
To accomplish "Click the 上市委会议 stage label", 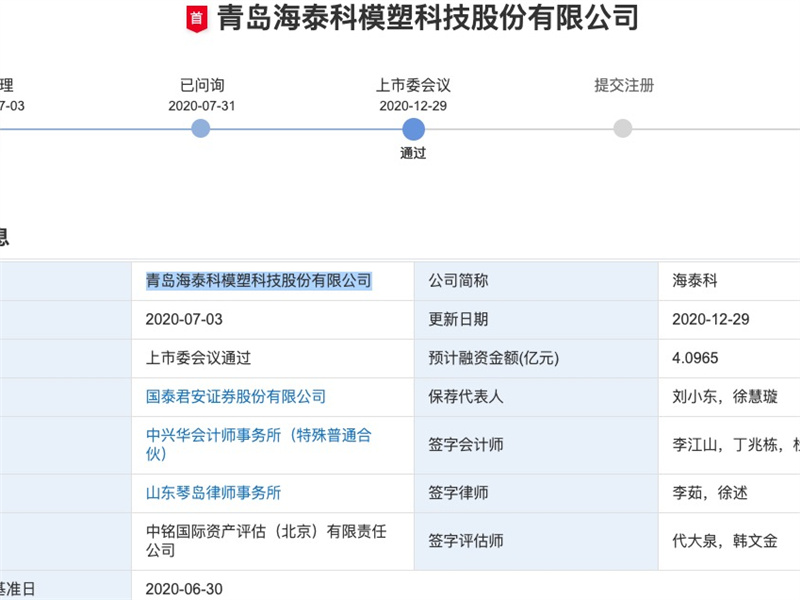I will 413,85.
